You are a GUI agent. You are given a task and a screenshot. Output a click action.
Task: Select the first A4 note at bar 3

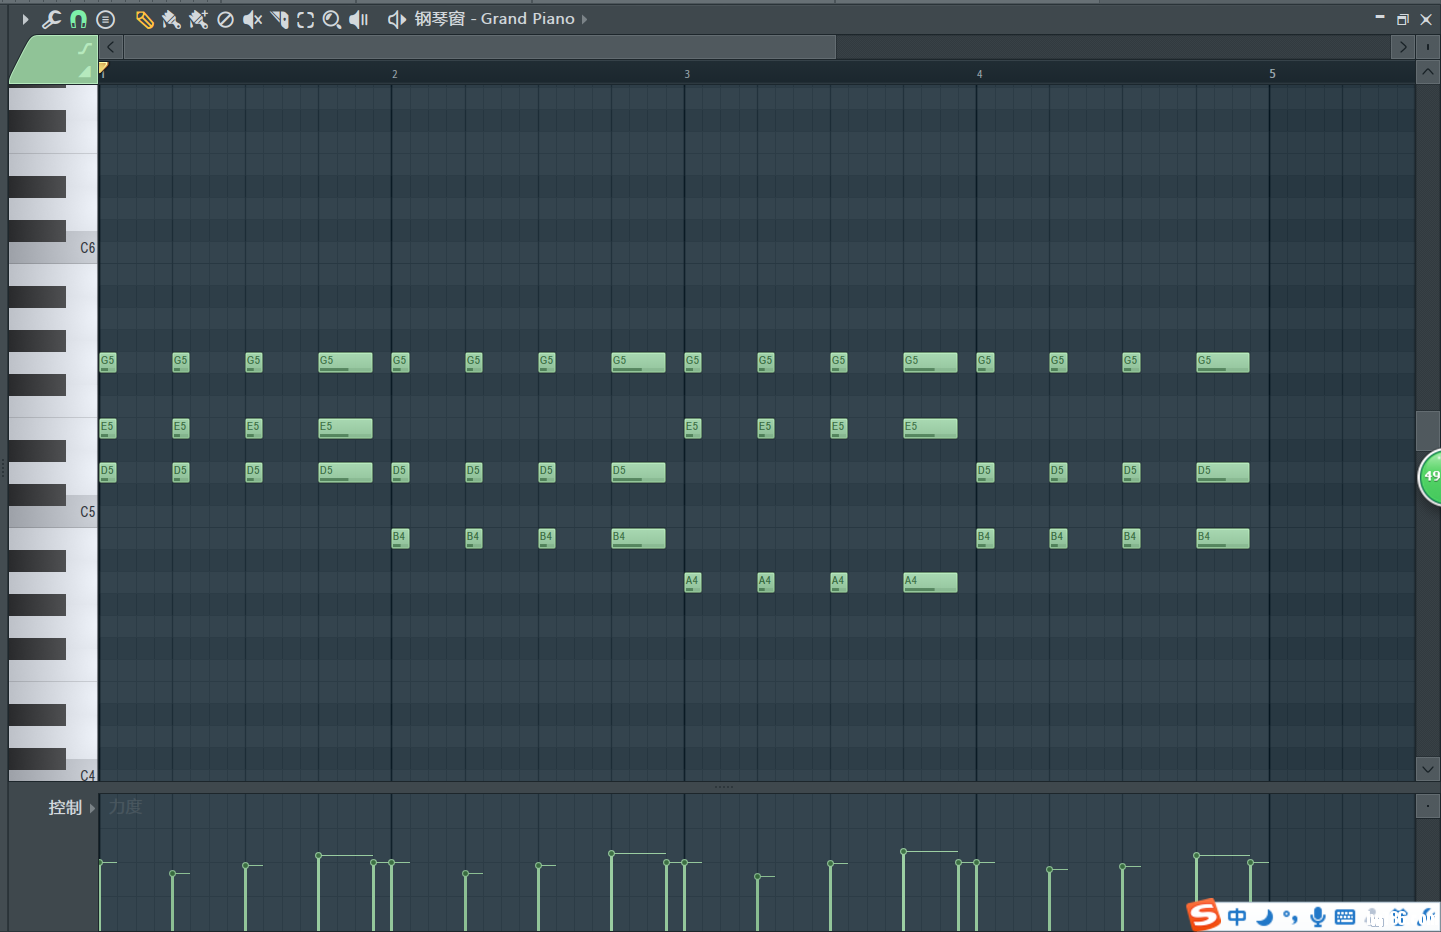tap(692, 582)
